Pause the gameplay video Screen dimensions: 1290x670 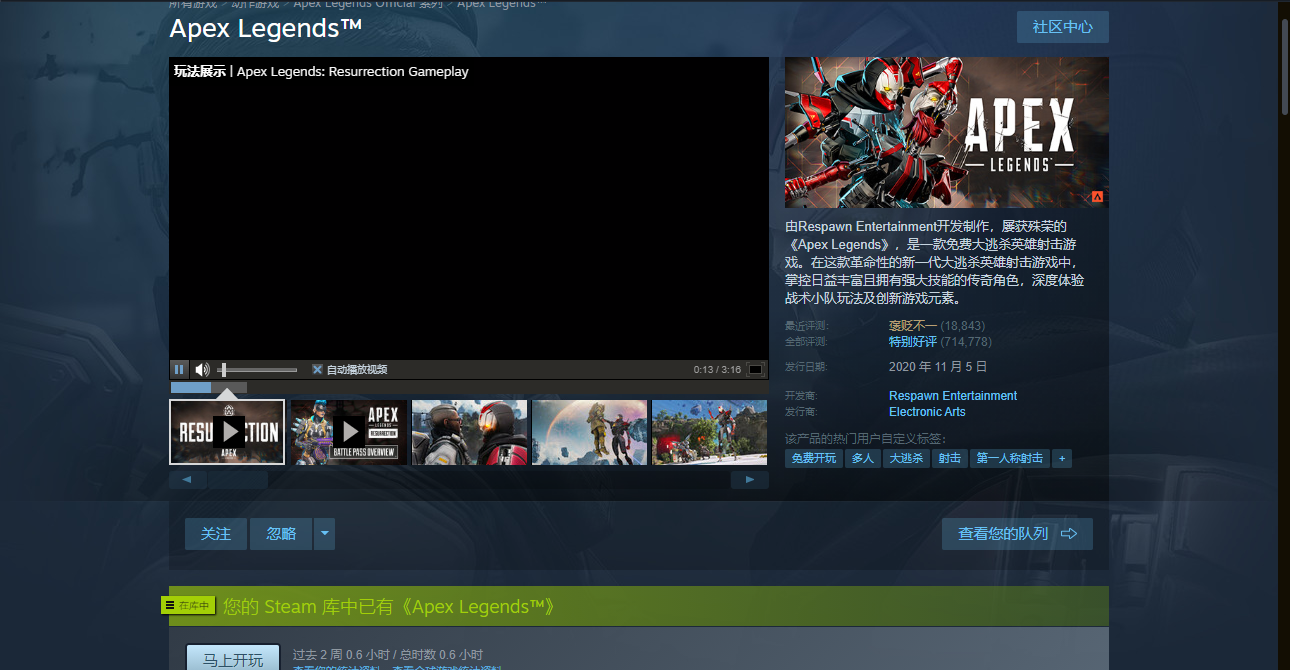[179, 369]
